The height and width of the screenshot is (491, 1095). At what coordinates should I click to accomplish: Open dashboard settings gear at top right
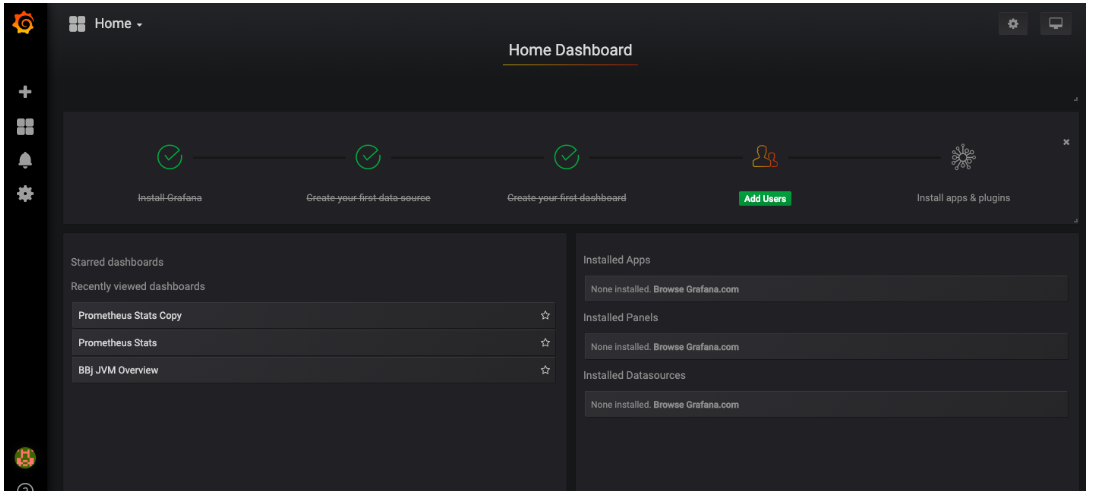point(1013,24)
